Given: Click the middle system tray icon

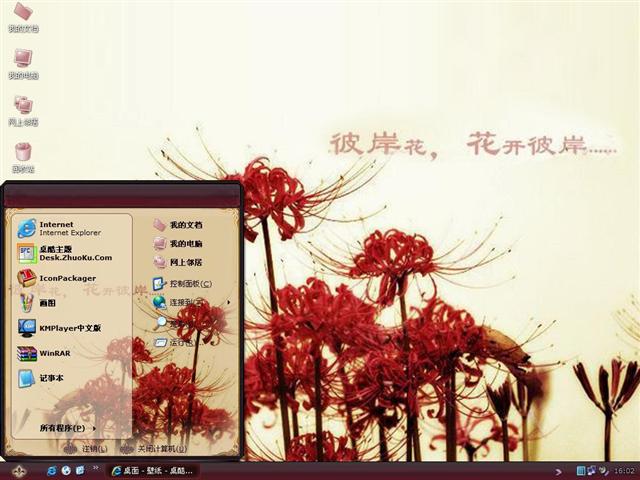Looking at the screenshot, I should 591,471.
